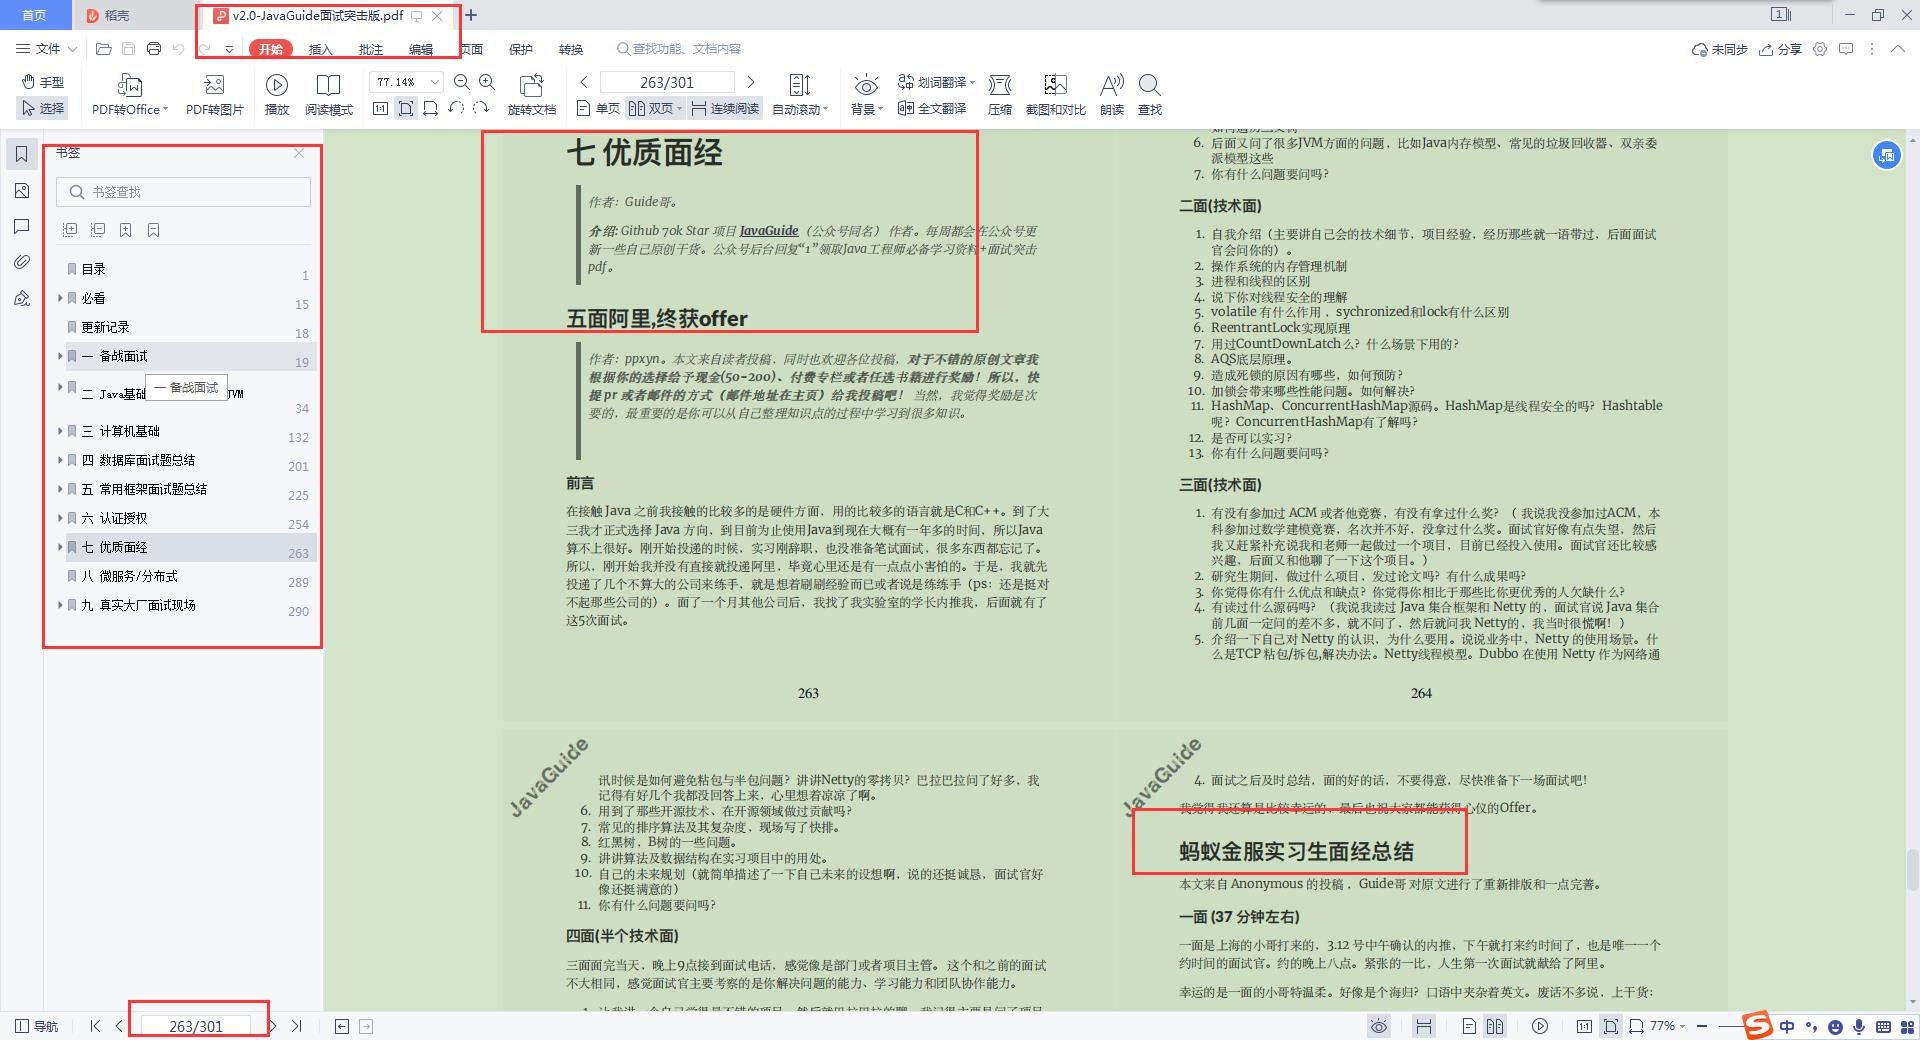Toggle double page (双页) layout
The height and width of the screenshot is (1040, 1920).
655,108
